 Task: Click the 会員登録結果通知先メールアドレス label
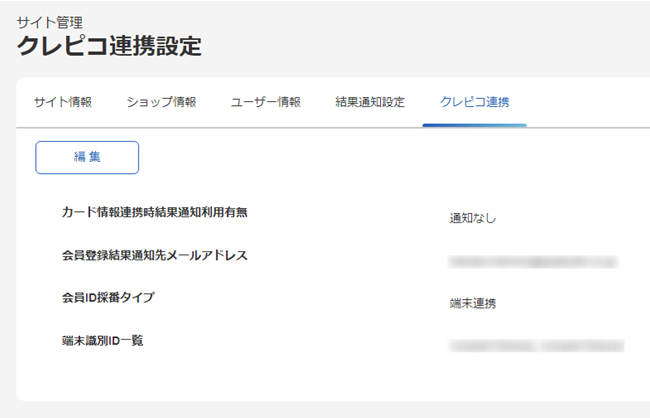click(155, 255)
